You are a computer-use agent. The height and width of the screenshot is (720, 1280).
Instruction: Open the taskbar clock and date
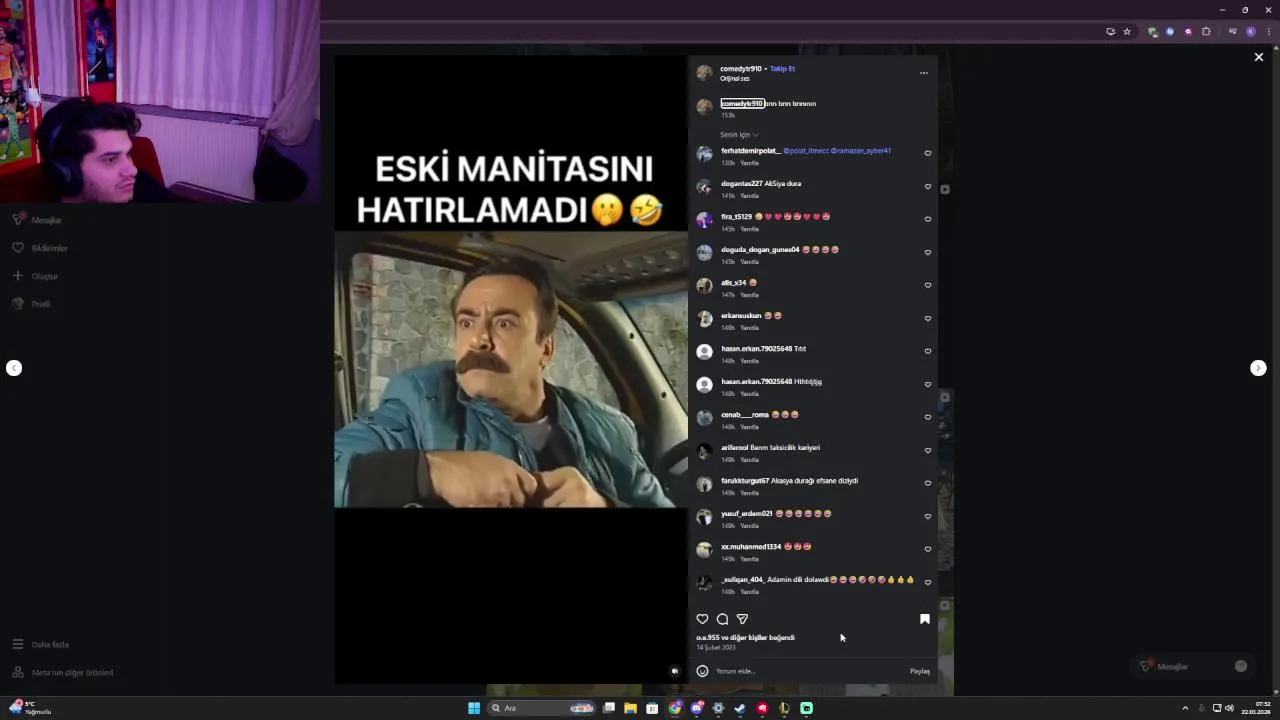1256,708
